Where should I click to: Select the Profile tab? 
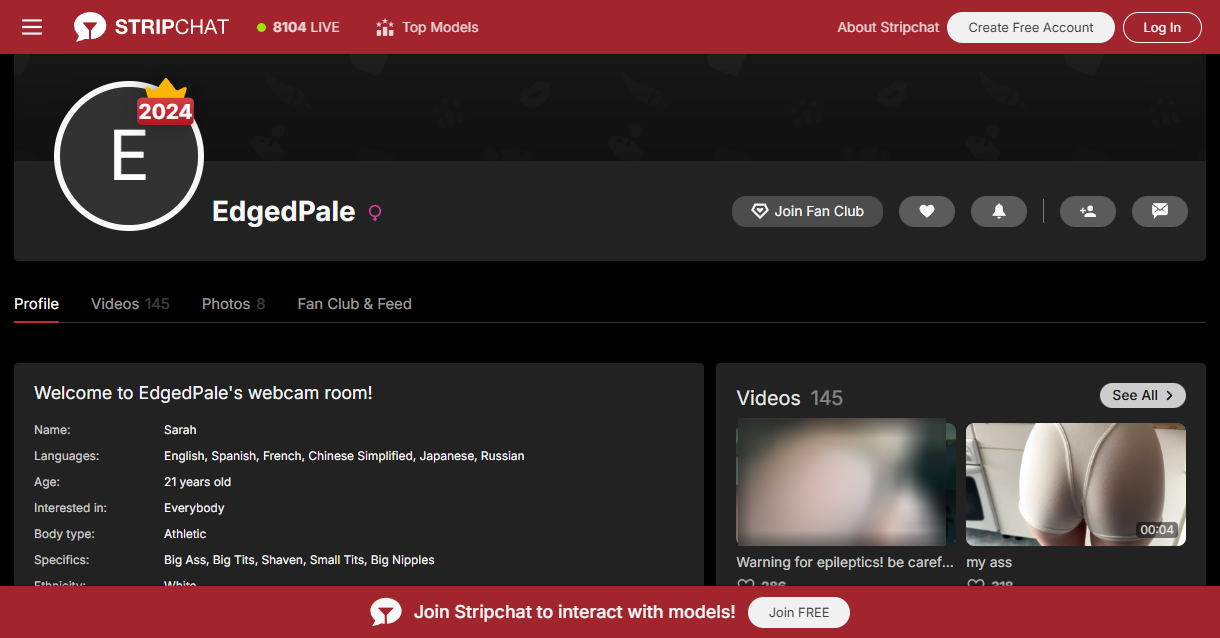[37, 304]
